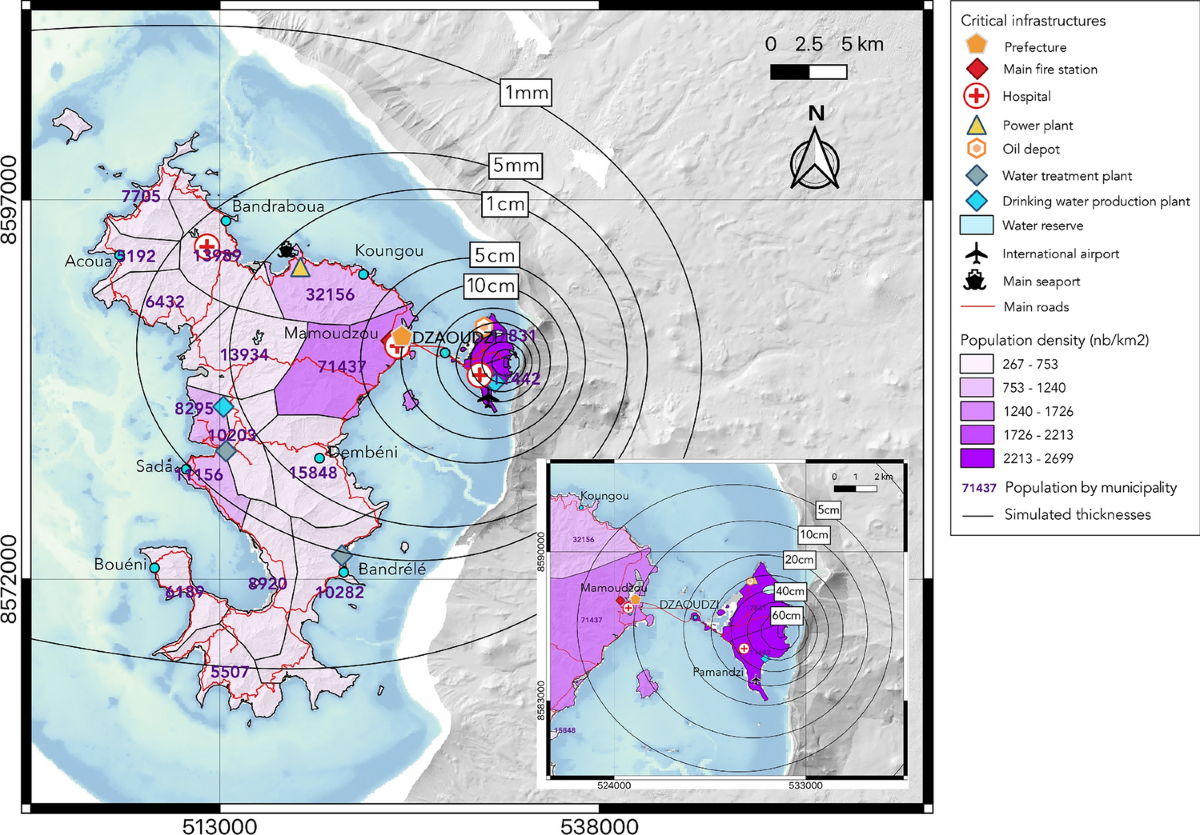
Task: Click the orange Prefecture pentagon in the legend
Action: click(x=977, y=46)
